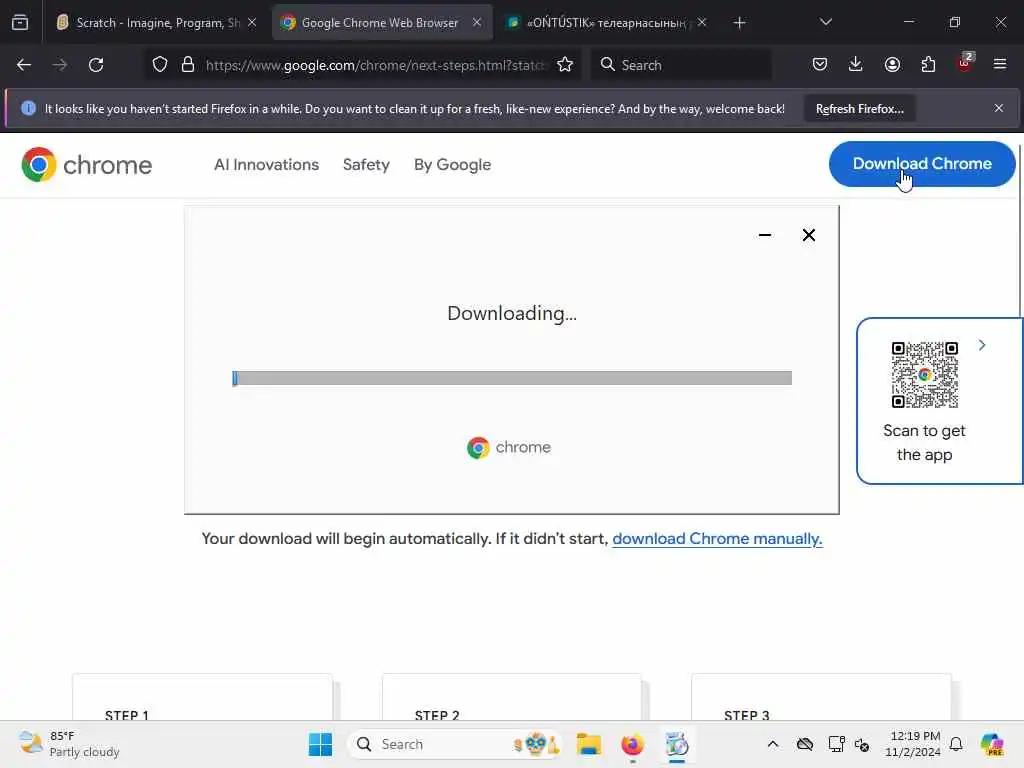Click the Chrome logo on the page header
1024x768 pixels.
tap(86, 165)
